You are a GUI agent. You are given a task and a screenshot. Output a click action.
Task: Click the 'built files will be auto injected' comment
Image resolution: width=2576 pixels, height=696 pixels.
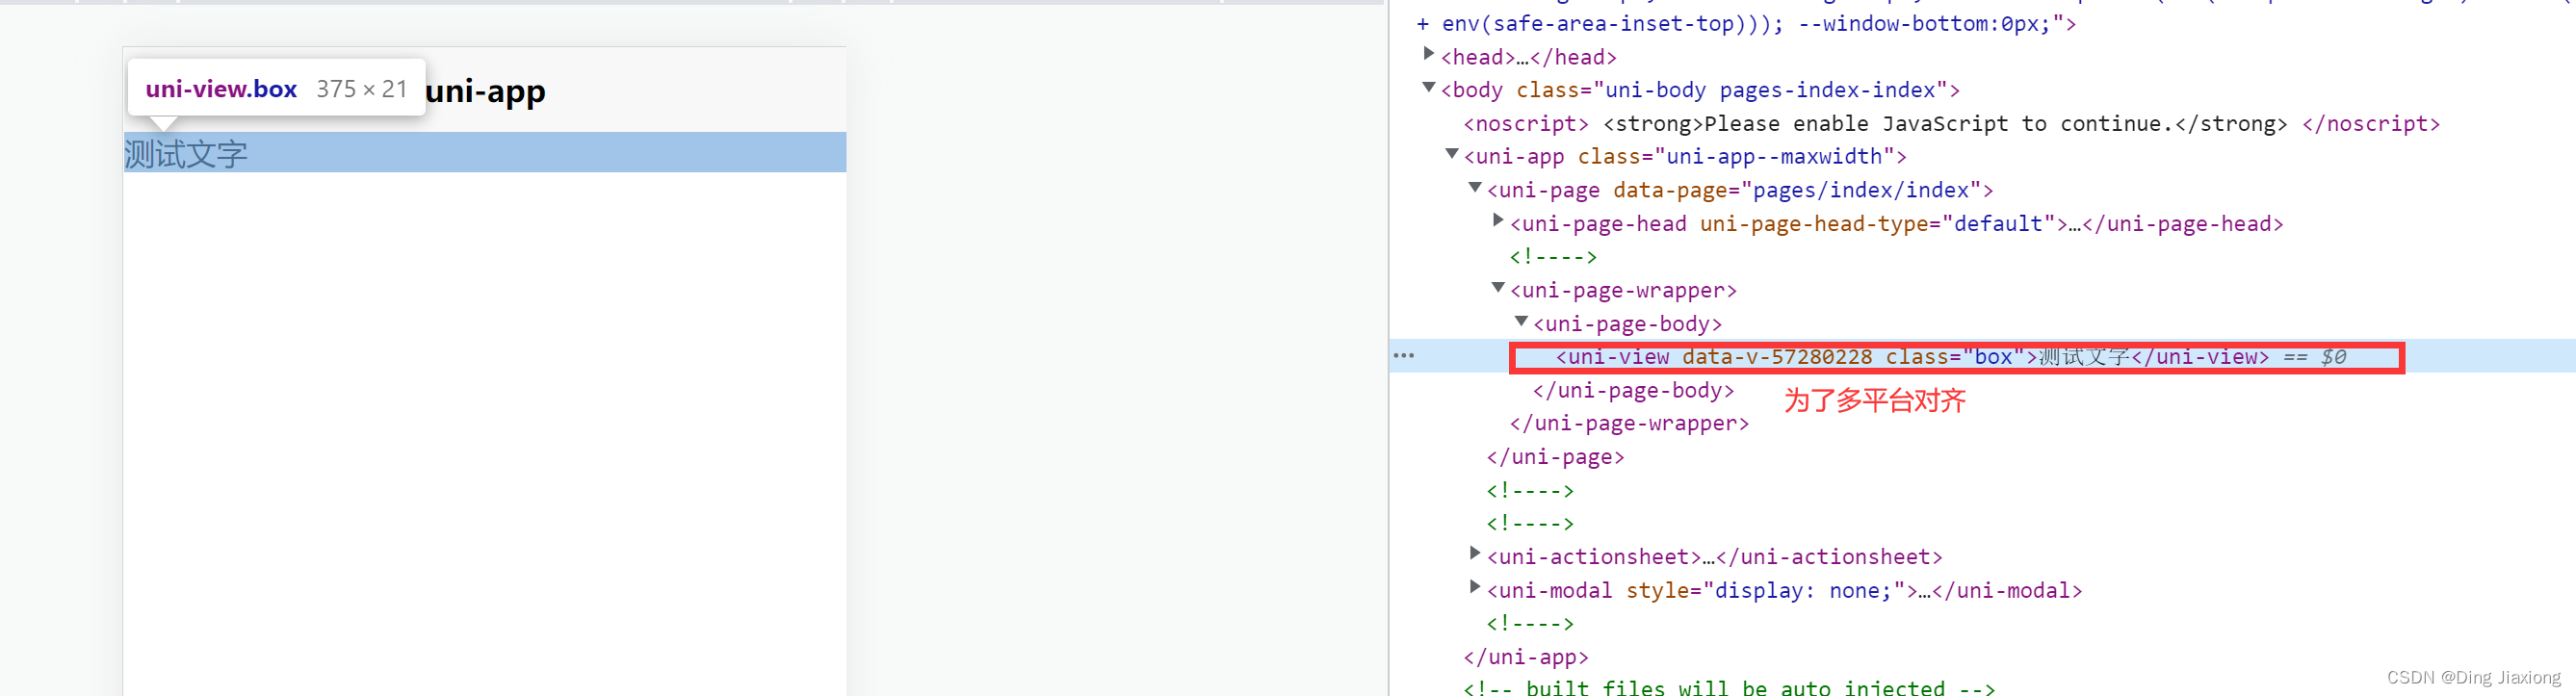click(1729, 687)
